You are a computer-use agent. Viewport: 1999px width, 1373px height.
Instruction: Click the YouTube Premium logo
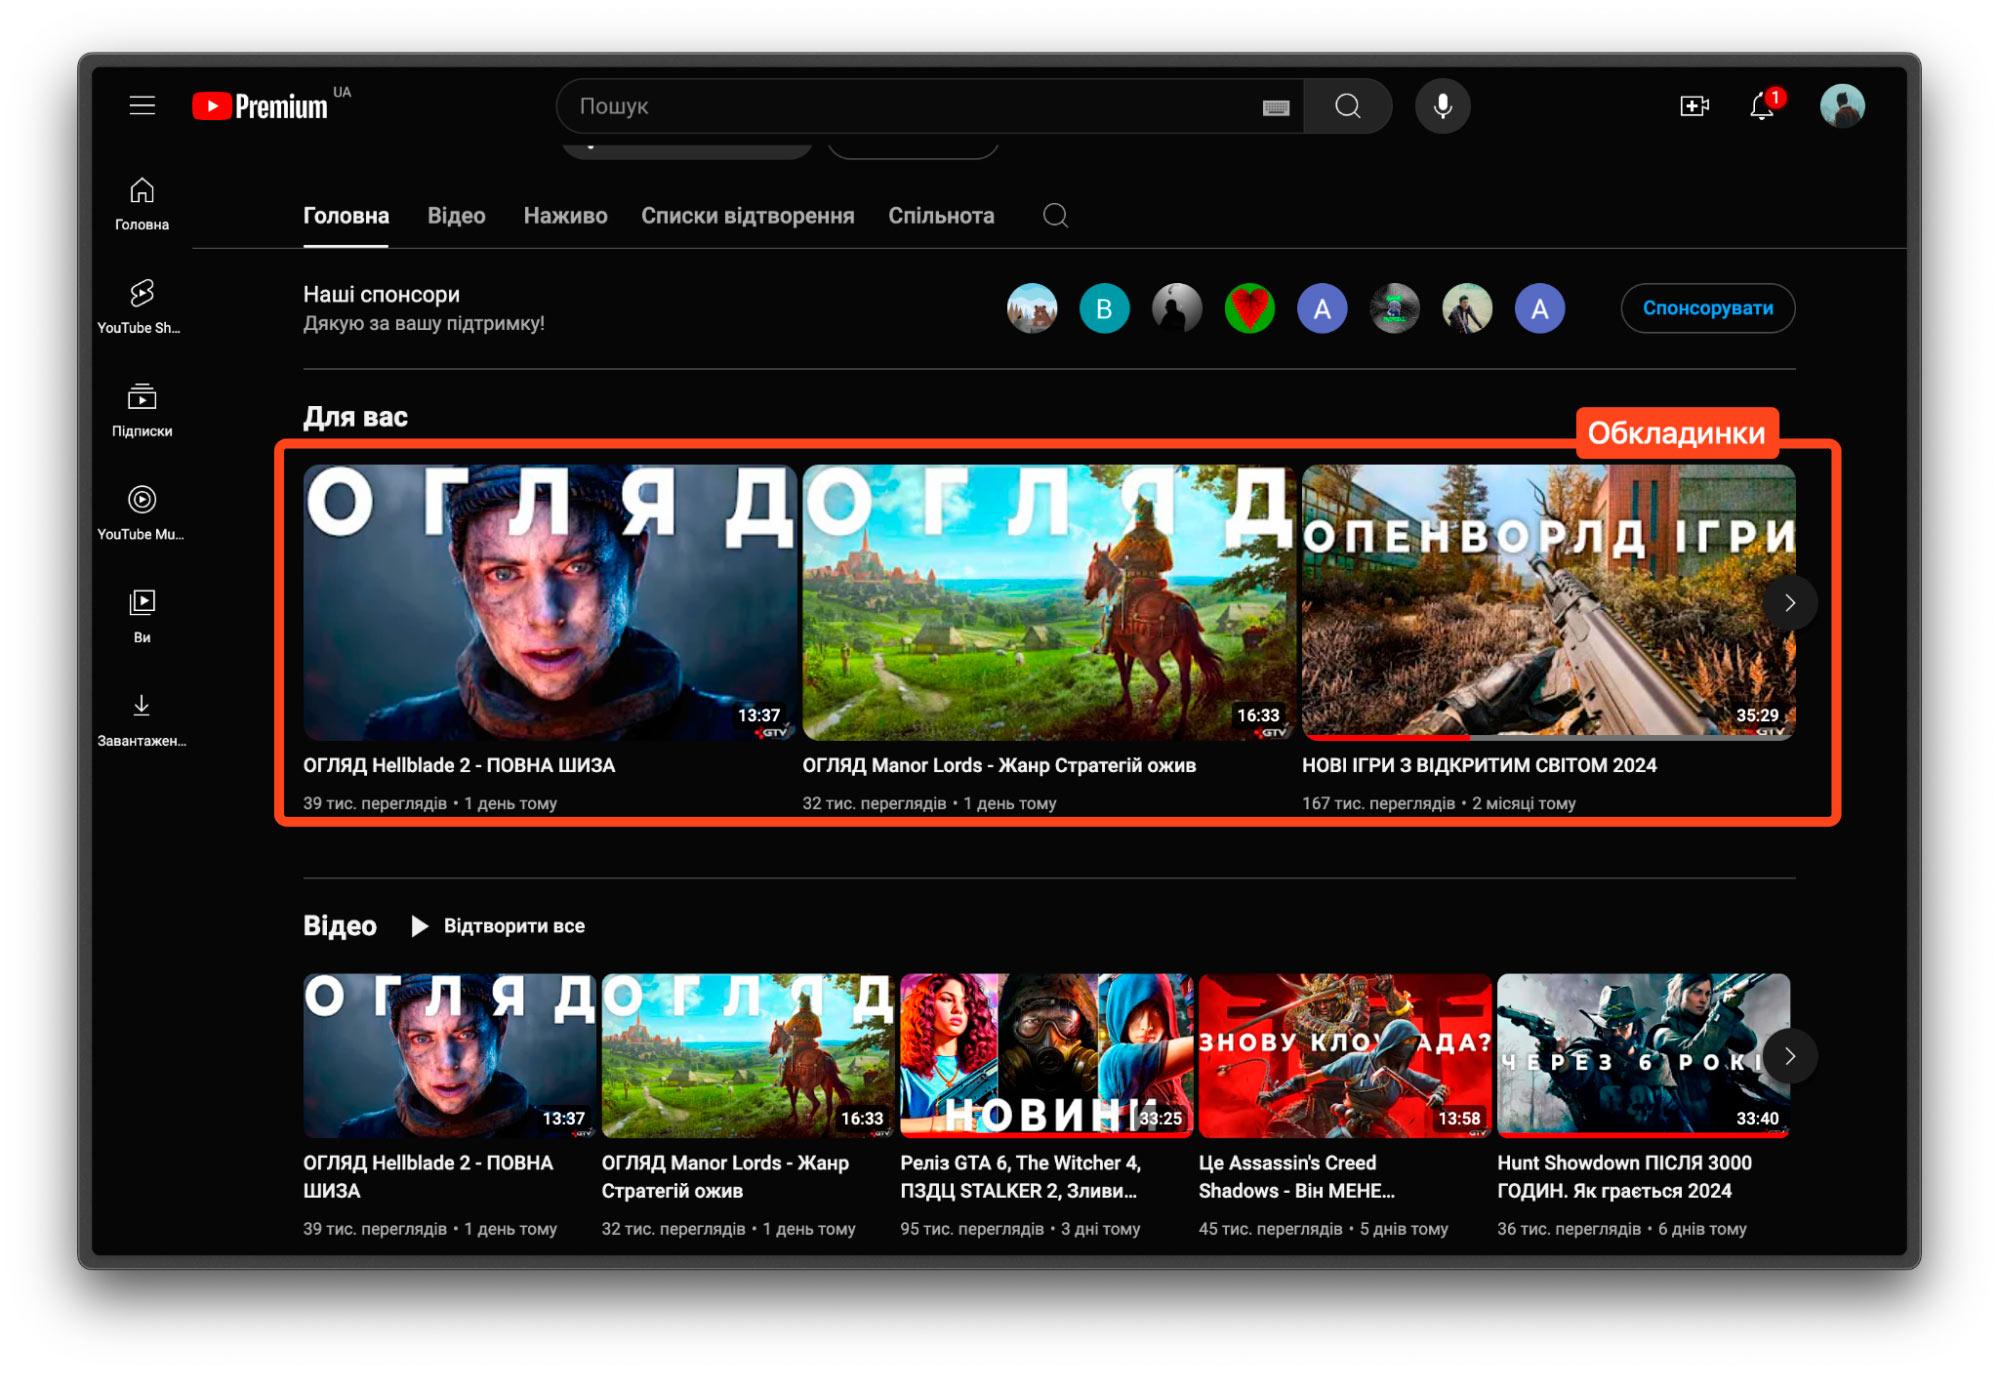260,106
